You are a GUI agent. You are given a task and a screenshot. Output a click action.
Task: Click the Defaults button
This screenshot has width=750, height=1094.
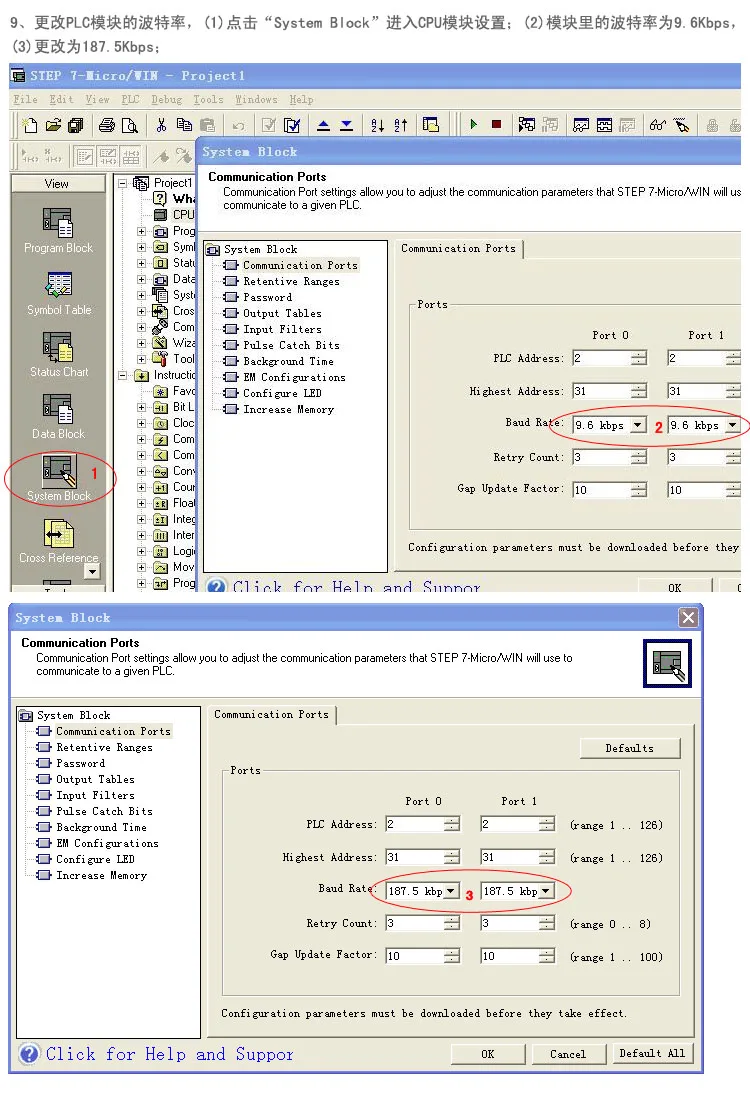pos(629,748)
